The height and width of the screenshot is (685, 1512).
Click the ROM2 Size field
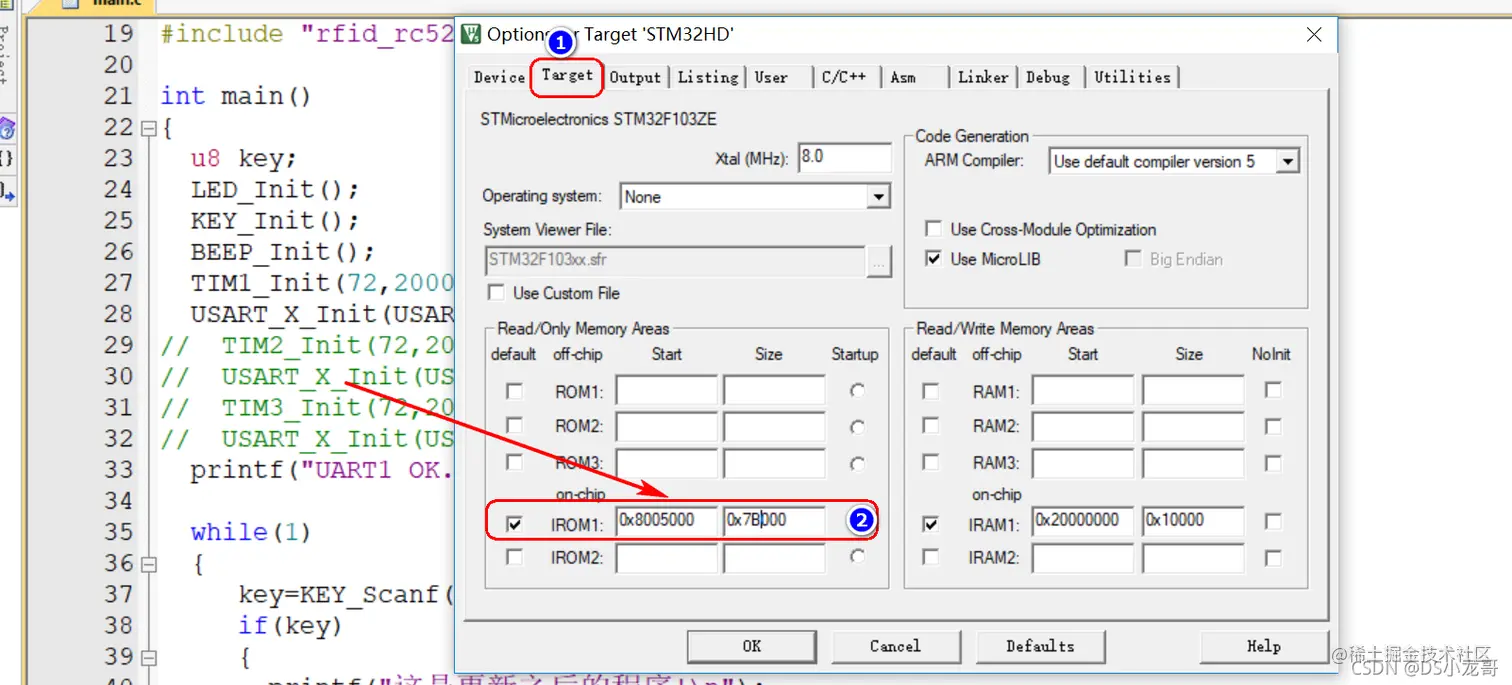coord(775,427)
